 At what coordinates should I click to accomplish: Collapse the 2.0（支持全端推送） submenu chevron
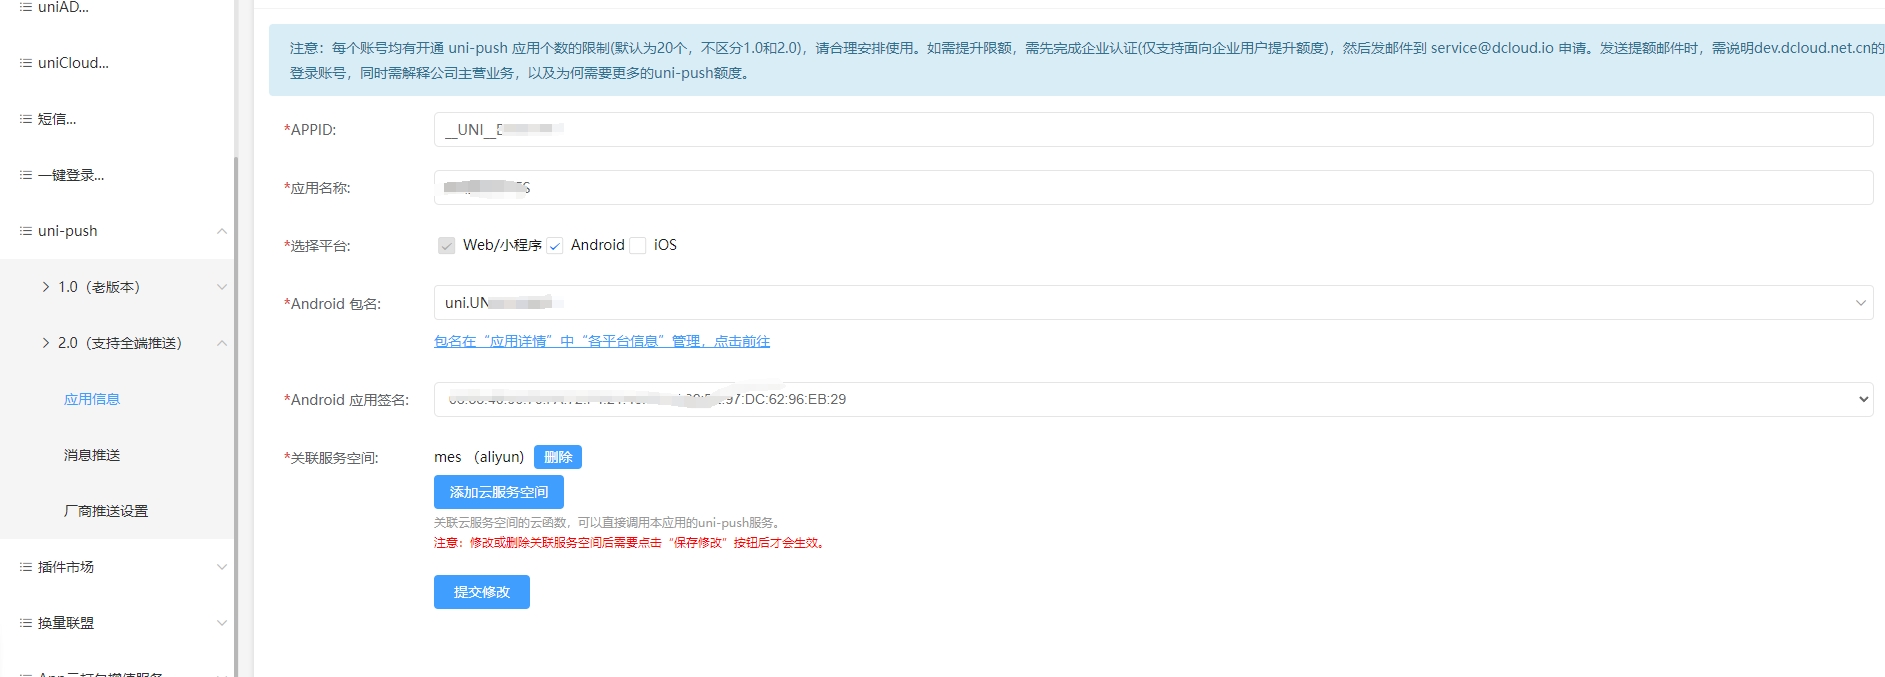click(x=222, y=343)
